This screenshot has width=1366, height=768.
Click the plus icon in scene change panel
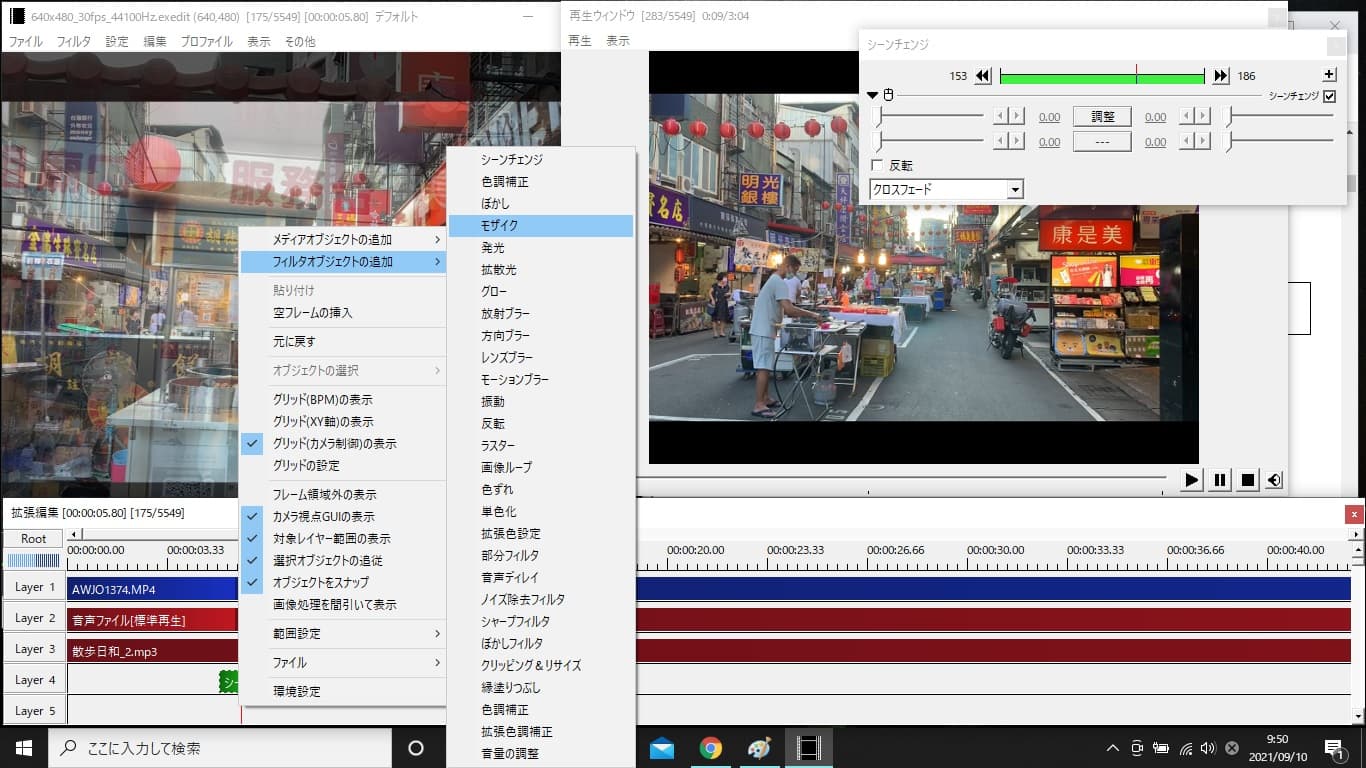click(1329, 75)
